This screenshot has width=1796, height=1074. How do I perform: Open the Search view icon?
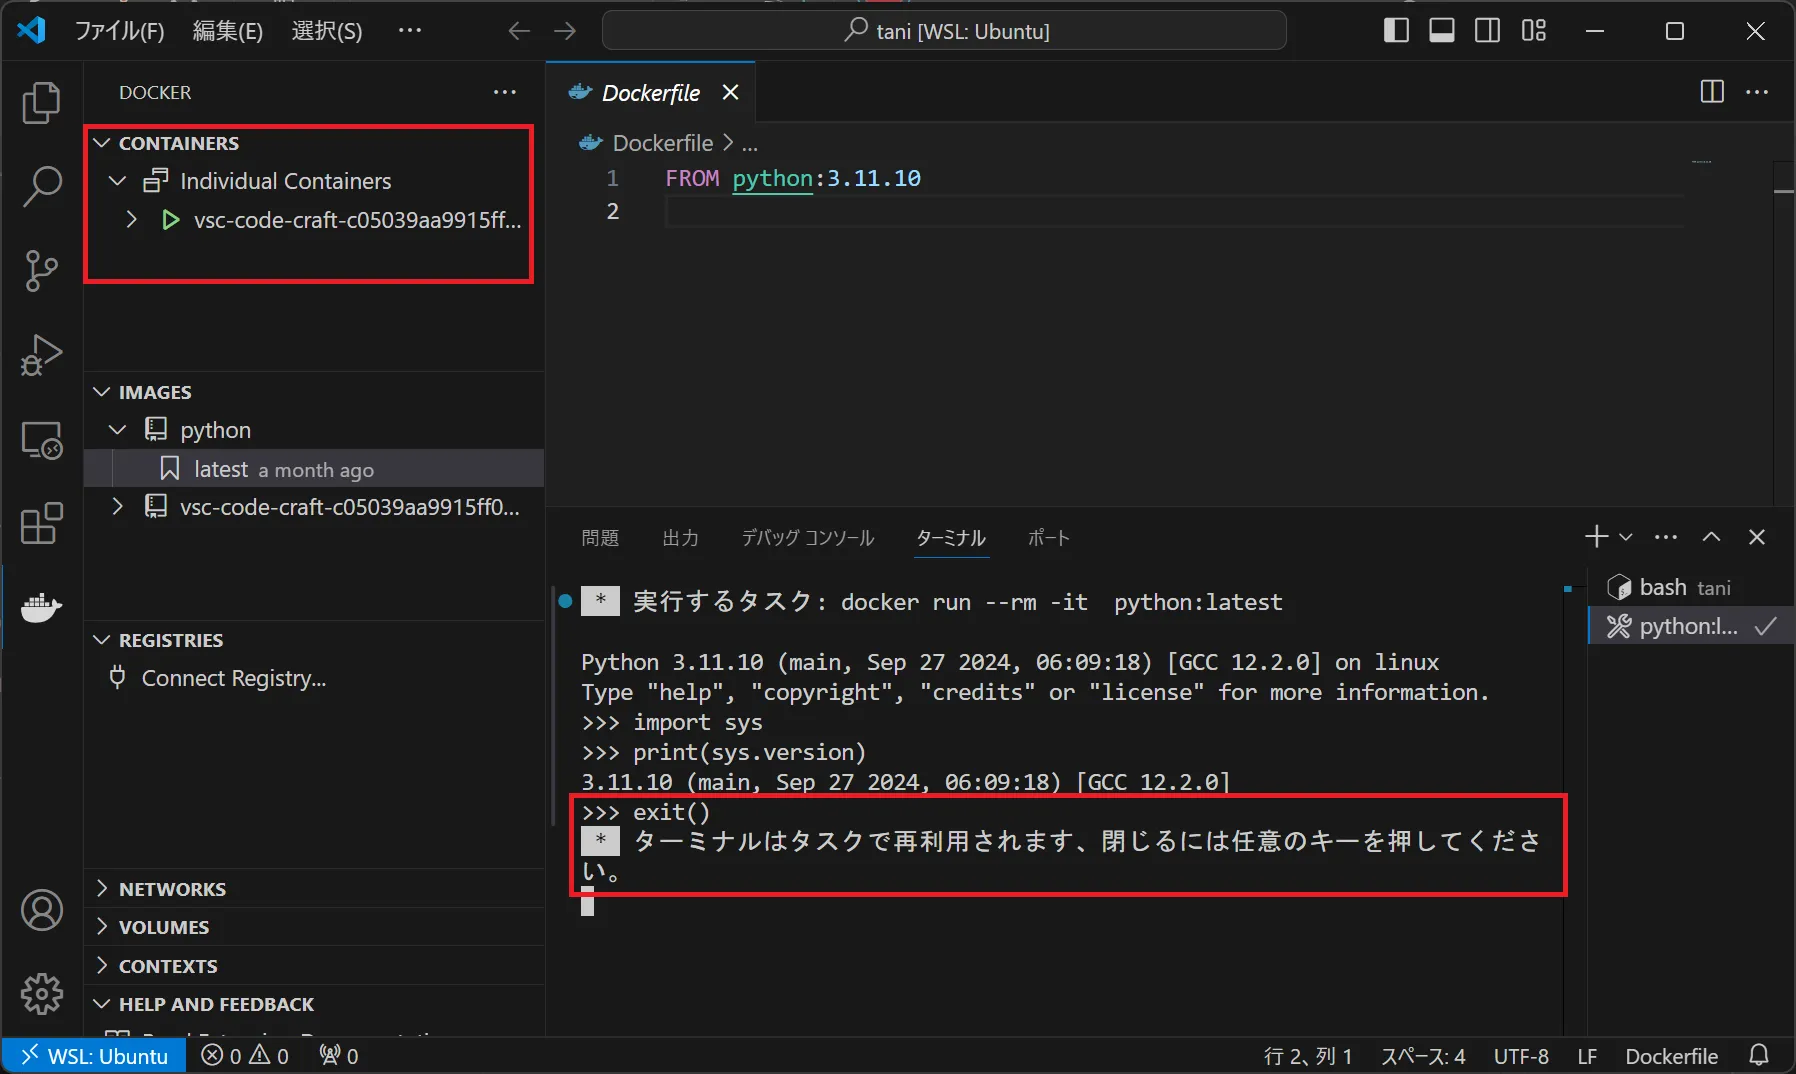click(41, 186)
